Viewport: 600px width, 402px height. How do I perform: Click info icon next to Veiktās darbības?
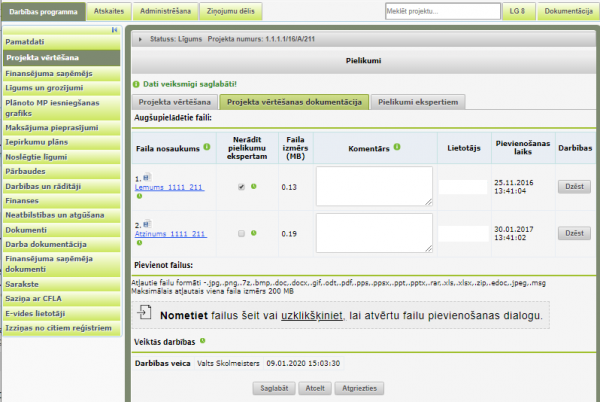click(202, 341)
